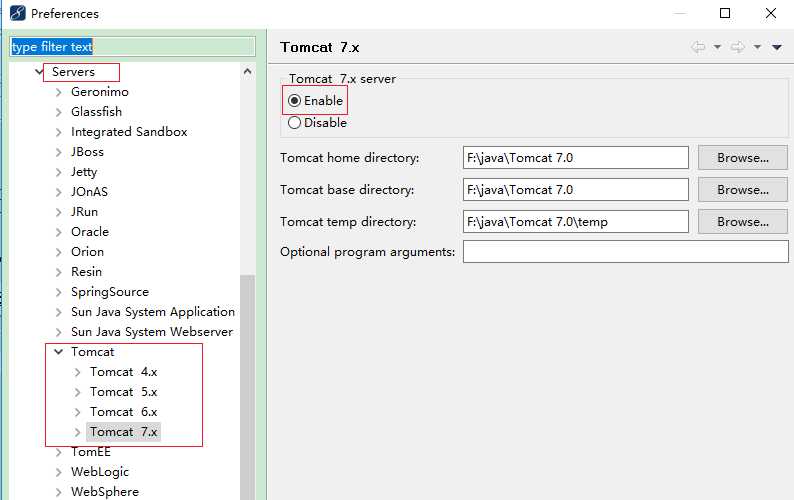Image resolution: width=794 pixels, height=500 pixels.
Task: Select WebLogic in the server list
Action: (x=100, y=472)
